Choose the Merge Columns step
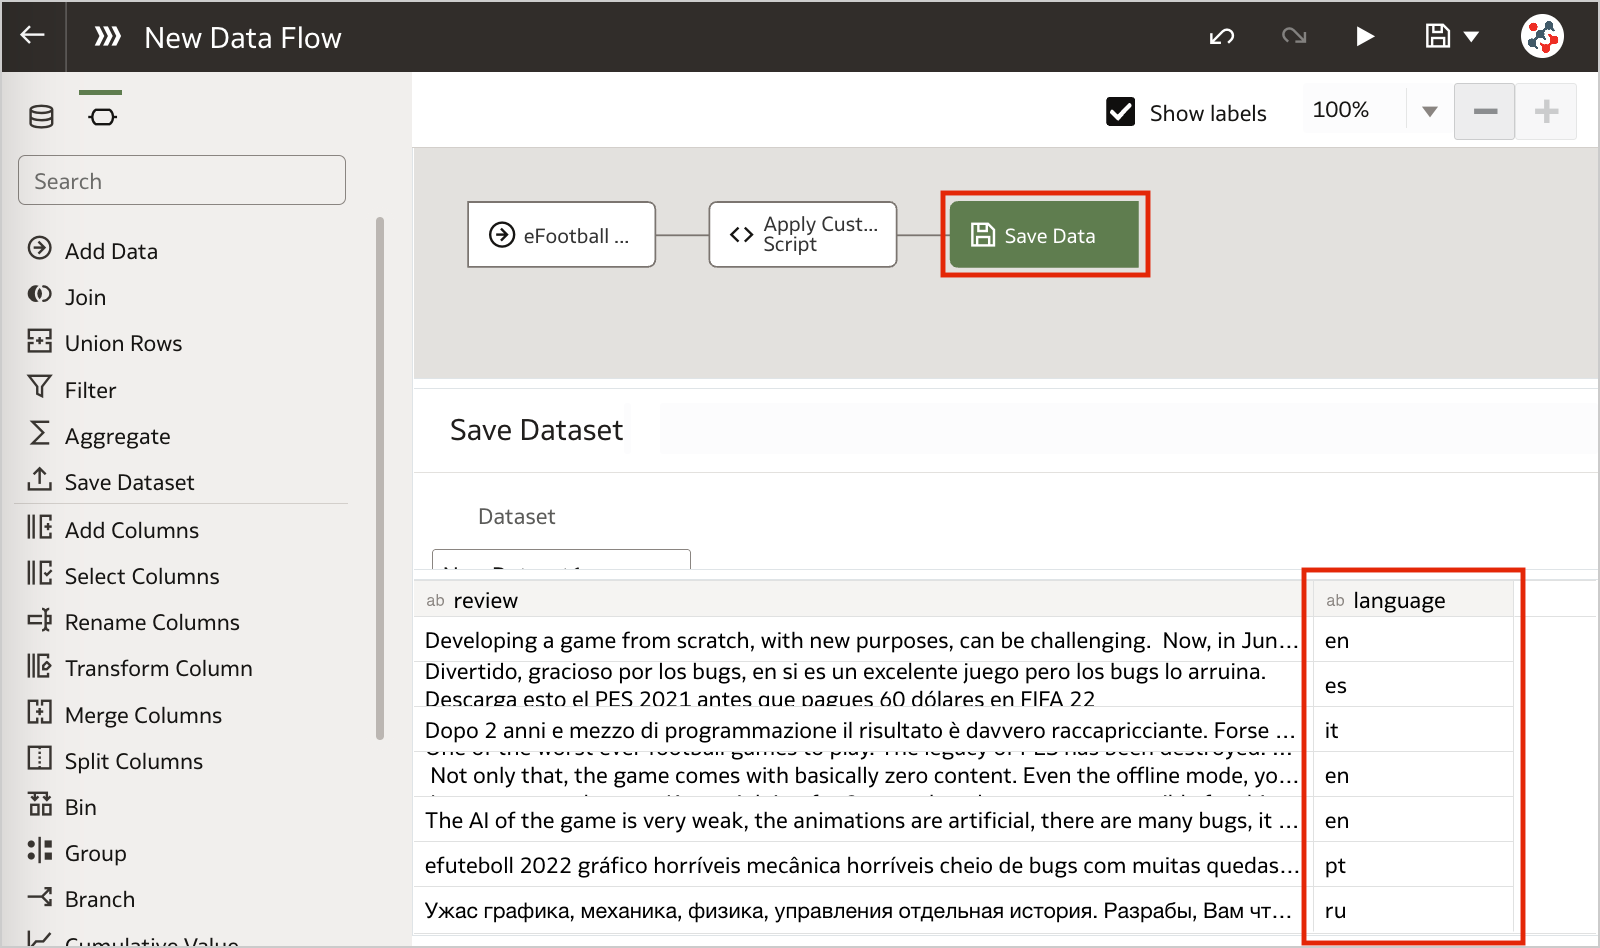This screenshot has height=948, width=1600. click(x=125, y=714)
